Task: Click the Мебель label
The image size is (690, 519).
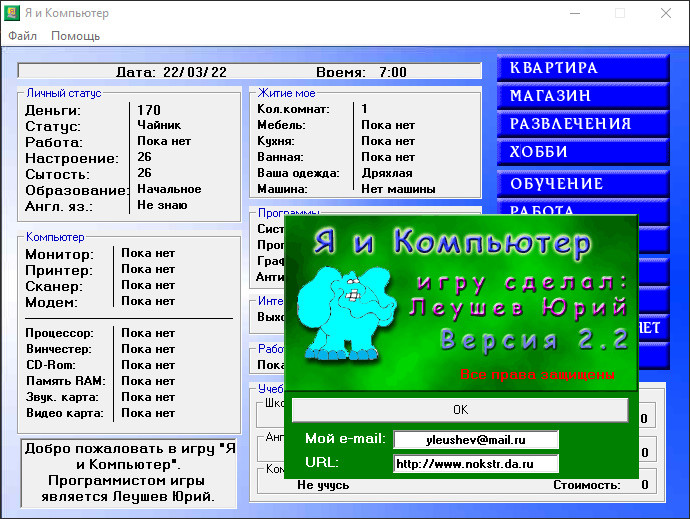Action: [x=281, y=125]
